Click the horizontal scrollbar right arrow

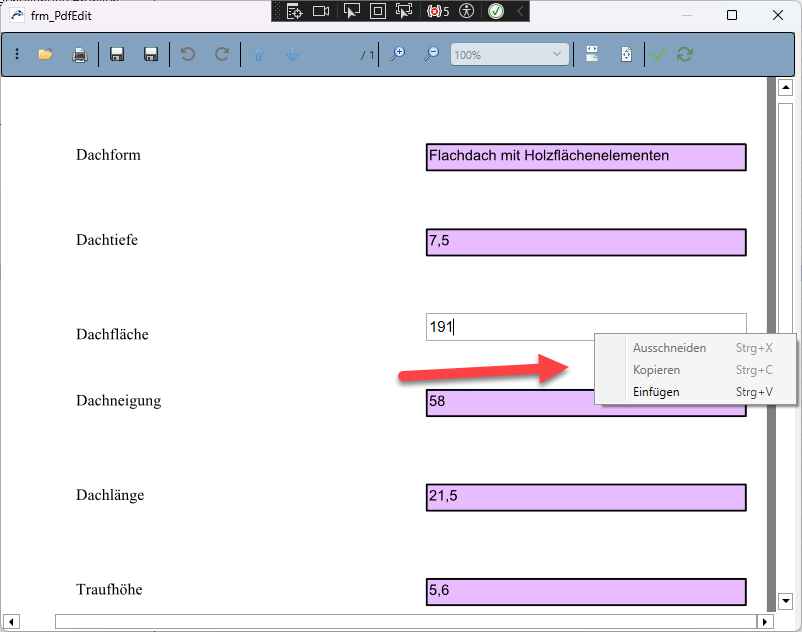coord(765,622)
